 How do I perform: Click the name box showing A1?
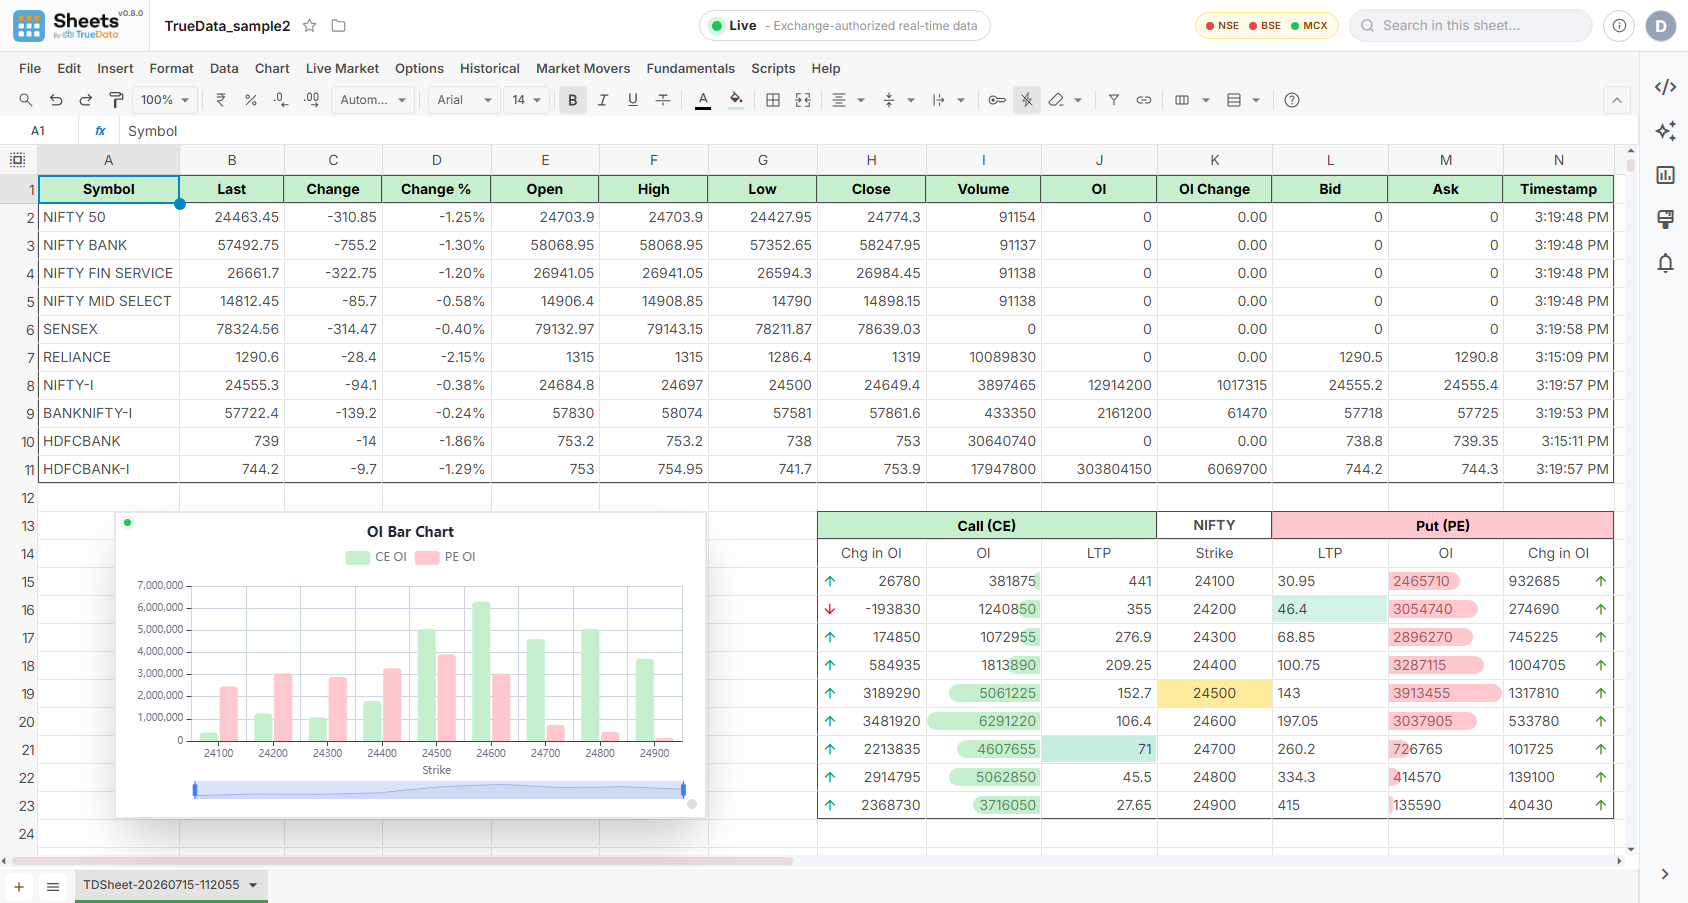point(38,131)
